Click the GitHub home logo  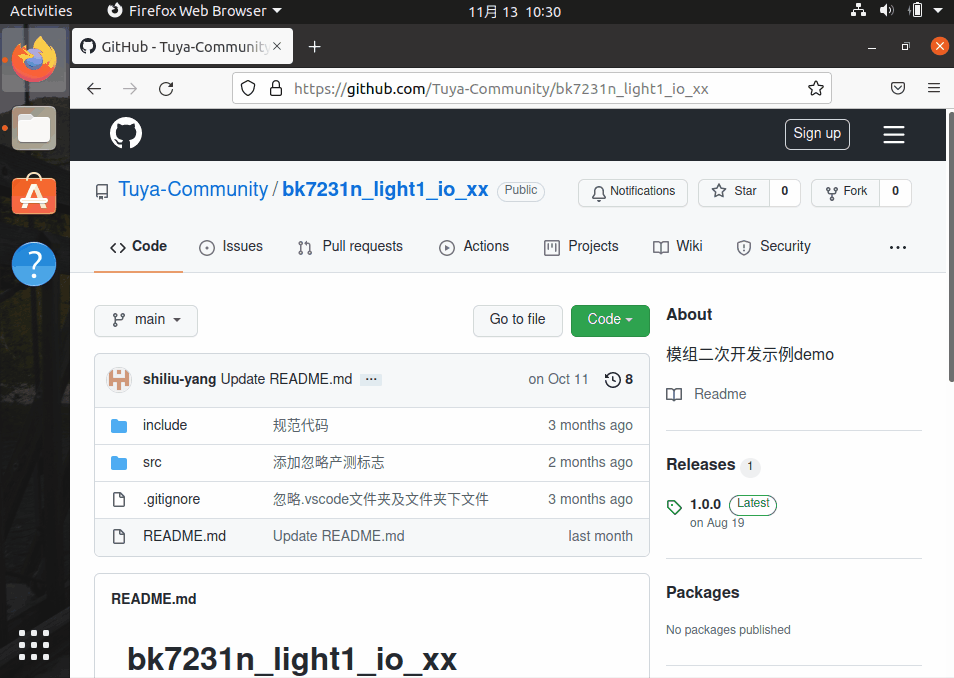tap(126, 133)
